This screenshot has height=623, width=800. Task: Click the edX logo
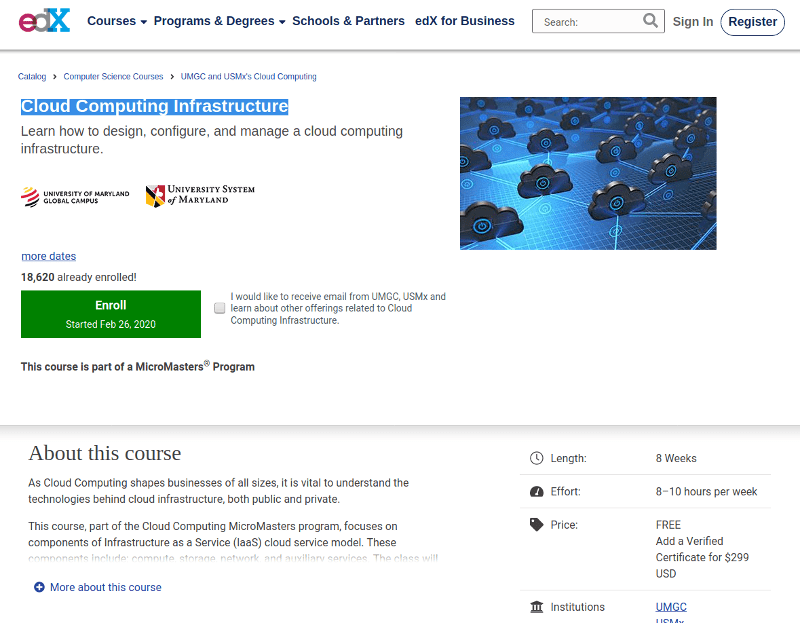click(44, 20)
